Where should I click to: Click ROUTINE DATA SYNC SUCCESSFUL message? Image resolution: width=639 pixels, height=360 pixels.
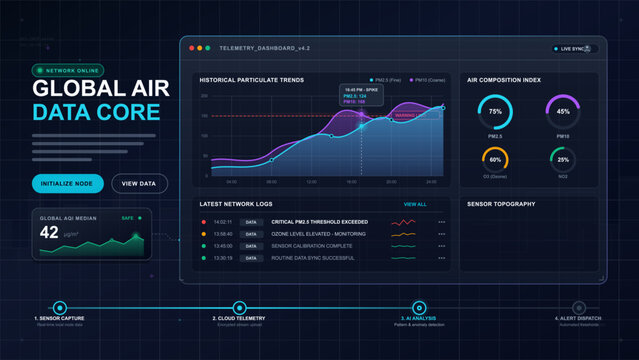tap(313, 258)
